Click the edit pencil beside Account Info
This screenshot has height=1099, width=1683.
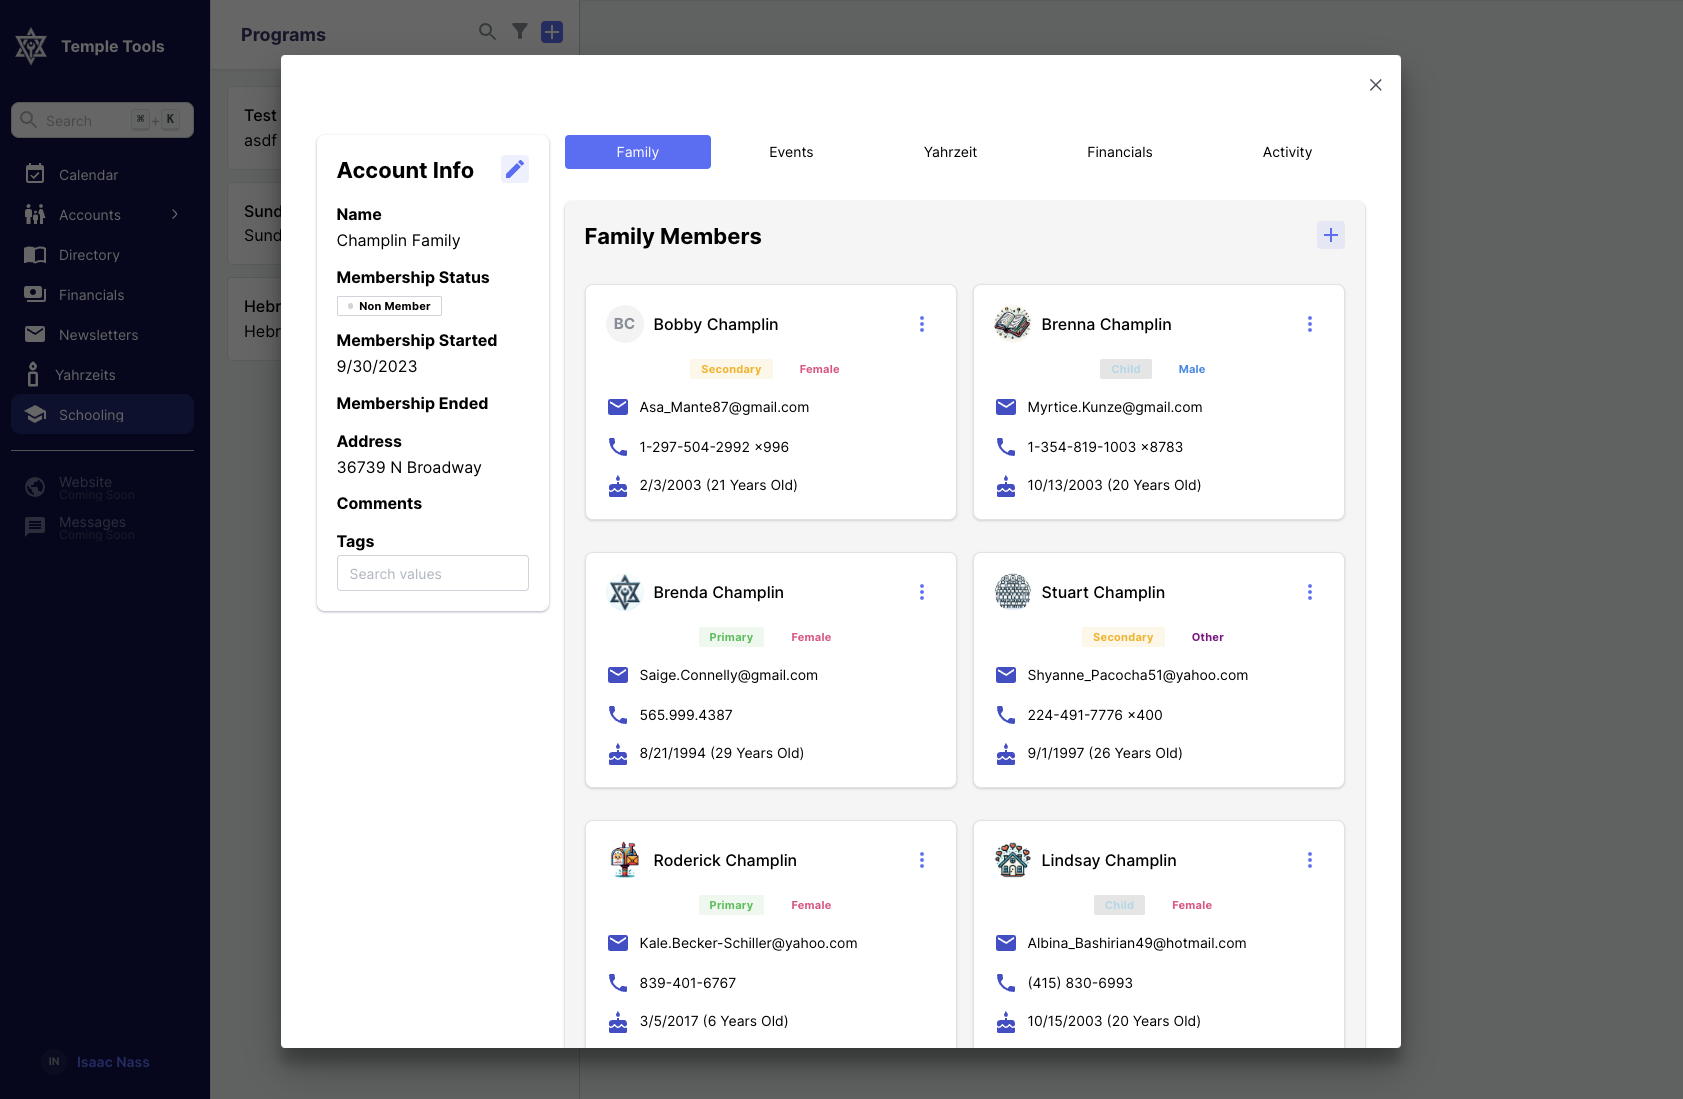(514, 170)
